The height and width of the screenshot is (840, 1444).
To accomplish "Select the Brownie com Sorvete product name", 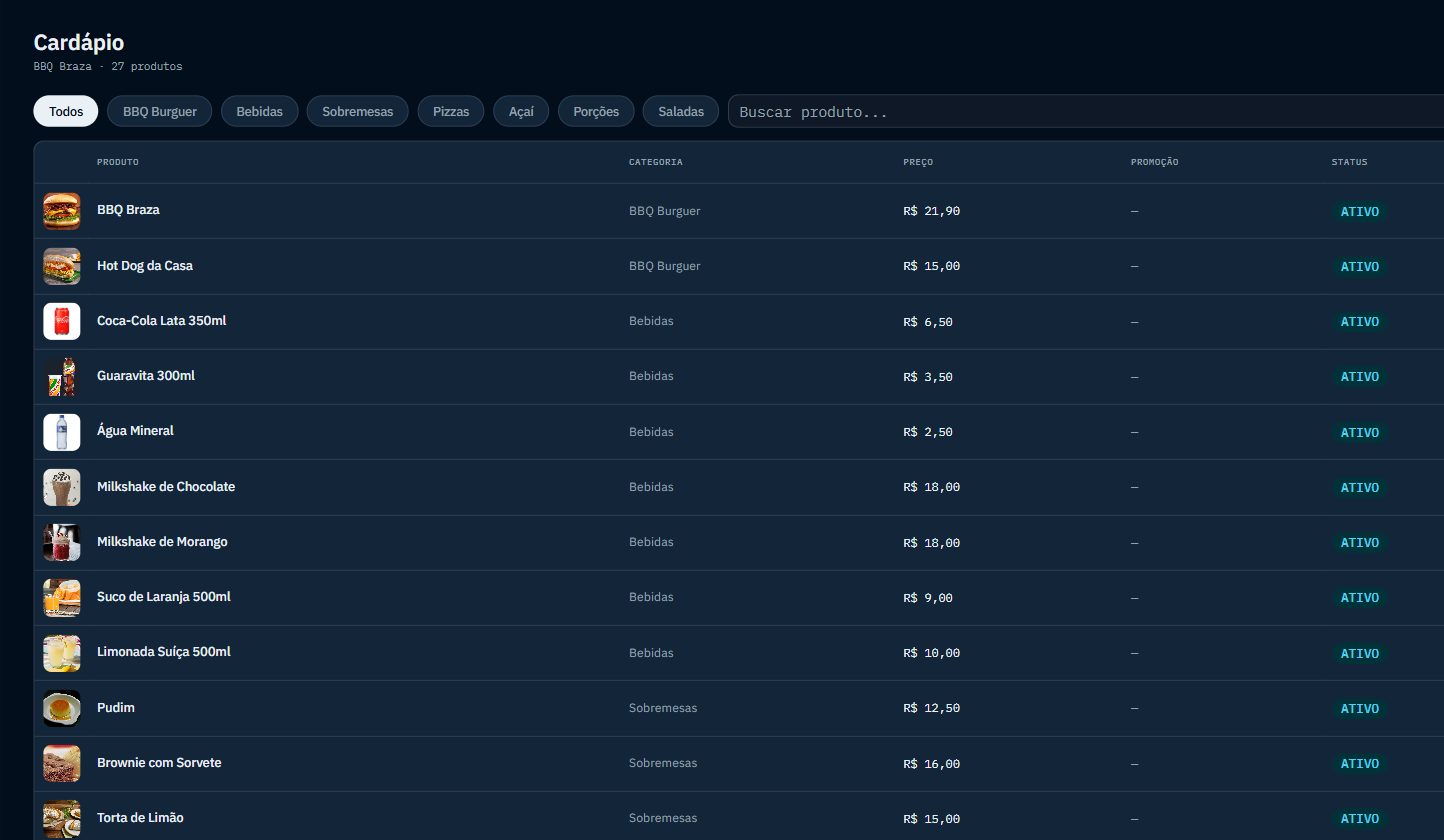I will (x=159, y=763).
